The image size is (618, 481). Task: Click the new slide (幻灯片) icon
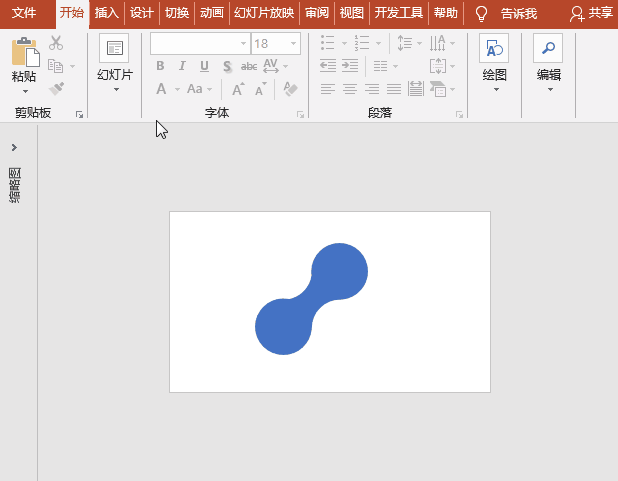pos(114,49)
